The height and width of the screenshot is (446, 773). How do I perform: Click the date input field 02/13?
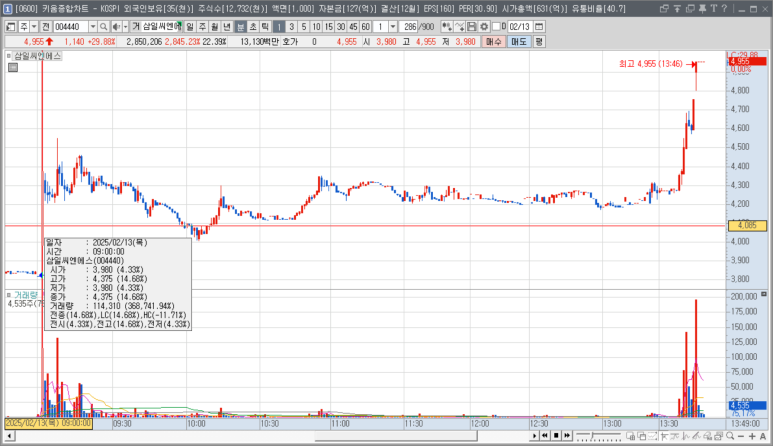pos(520,27)
